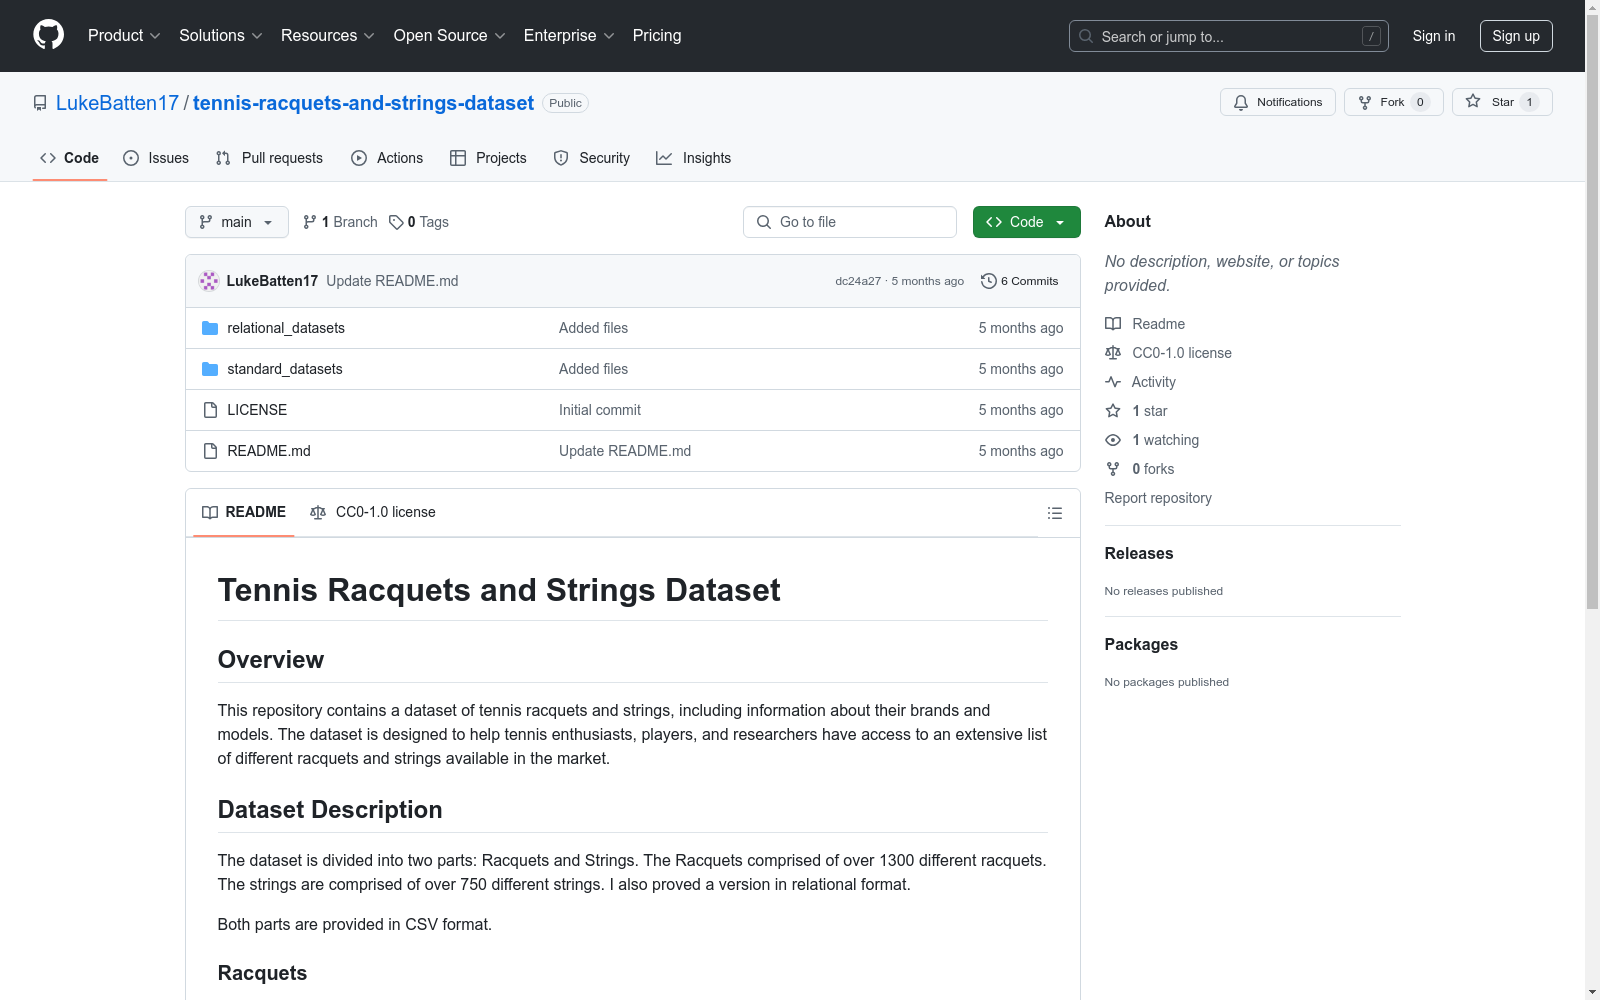Screen dimensions: 1600x1000
Task: Click the GitHub logo icon
Action: click(x=48, y=35)
